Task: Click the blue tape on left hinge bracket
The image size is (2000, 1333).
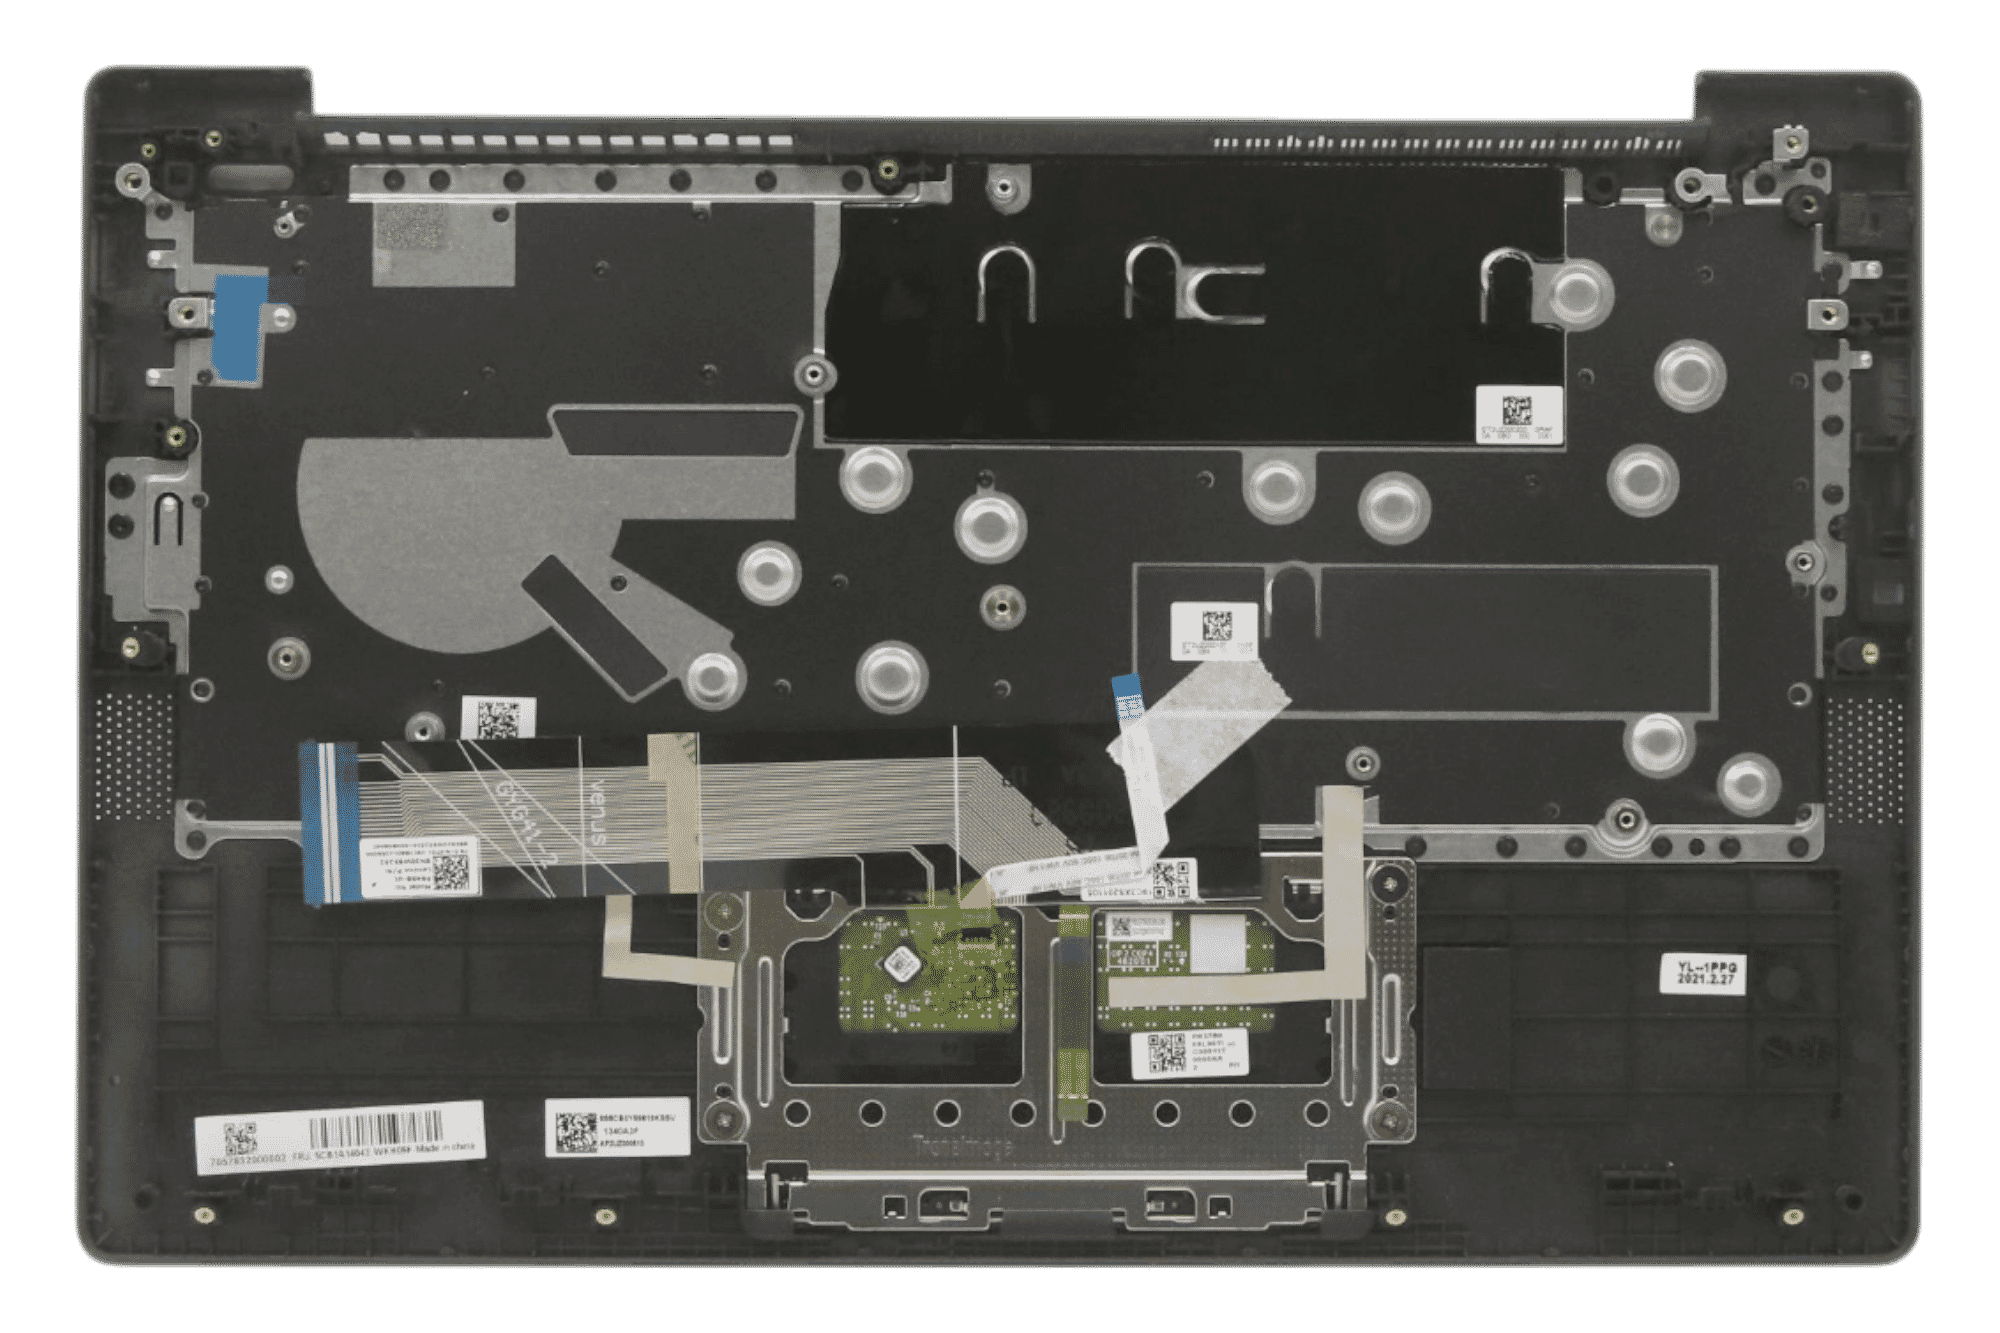Action: [240, 325]
